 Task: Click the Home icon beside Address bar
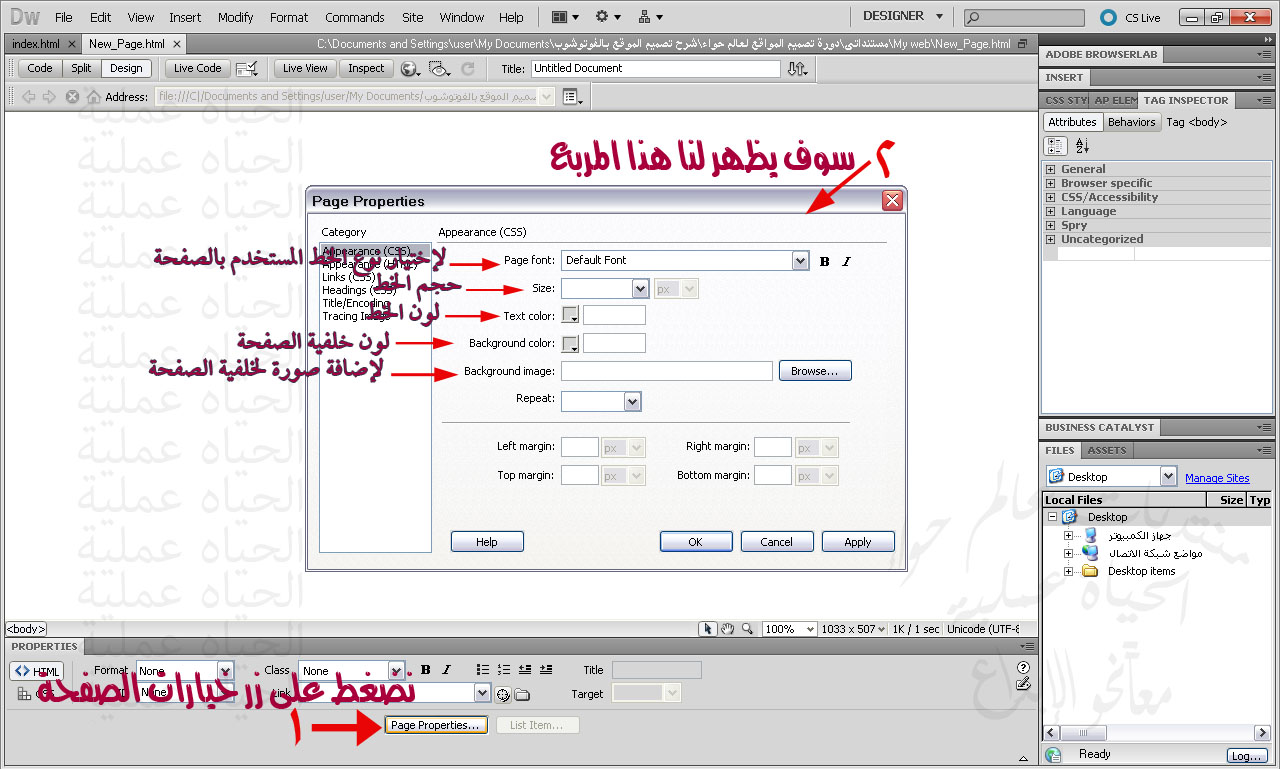tap(93, 97)
